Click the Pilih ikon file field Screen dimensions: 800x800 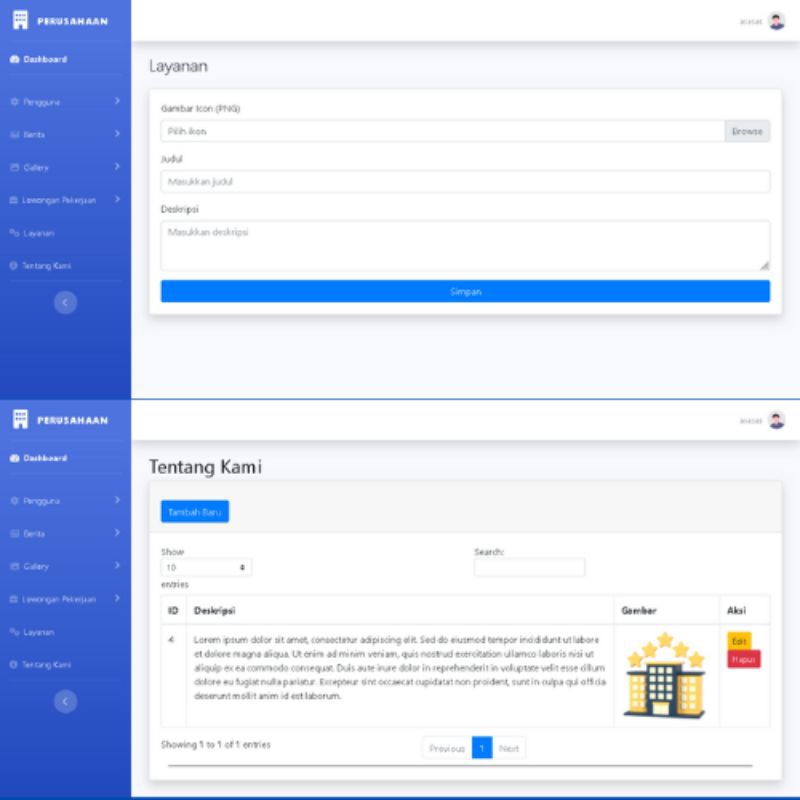pos(443,131)
